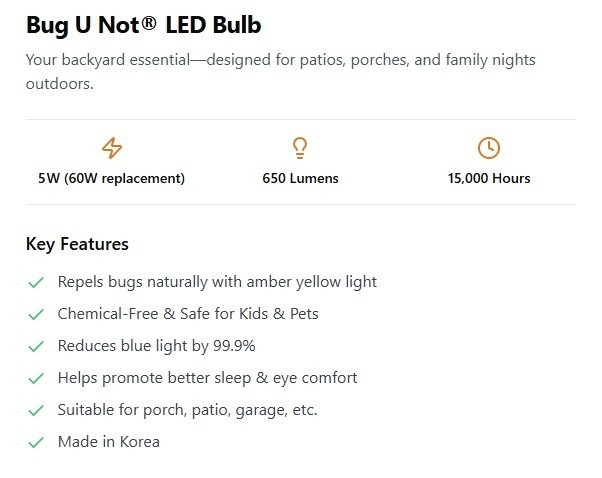Screen dimensions: 602x478
Task: Click the clock lifespan icon
Action: point(488,148)
